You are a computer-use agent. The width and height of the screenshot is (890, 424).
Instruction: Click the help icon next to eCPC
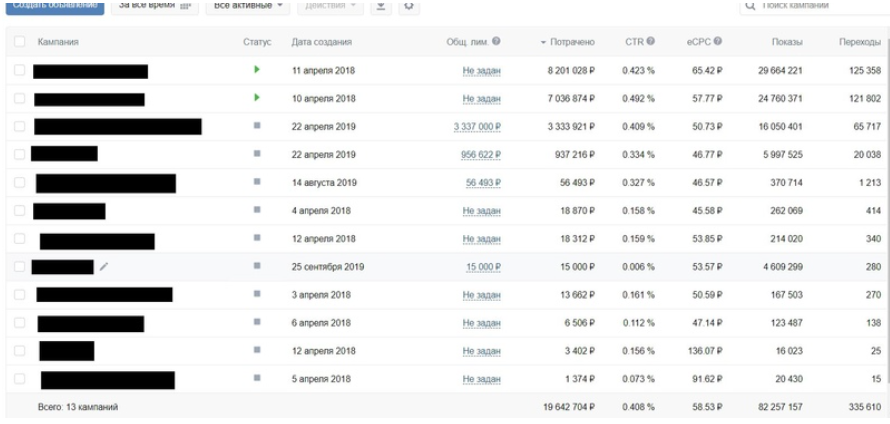(x=718, y=41)
